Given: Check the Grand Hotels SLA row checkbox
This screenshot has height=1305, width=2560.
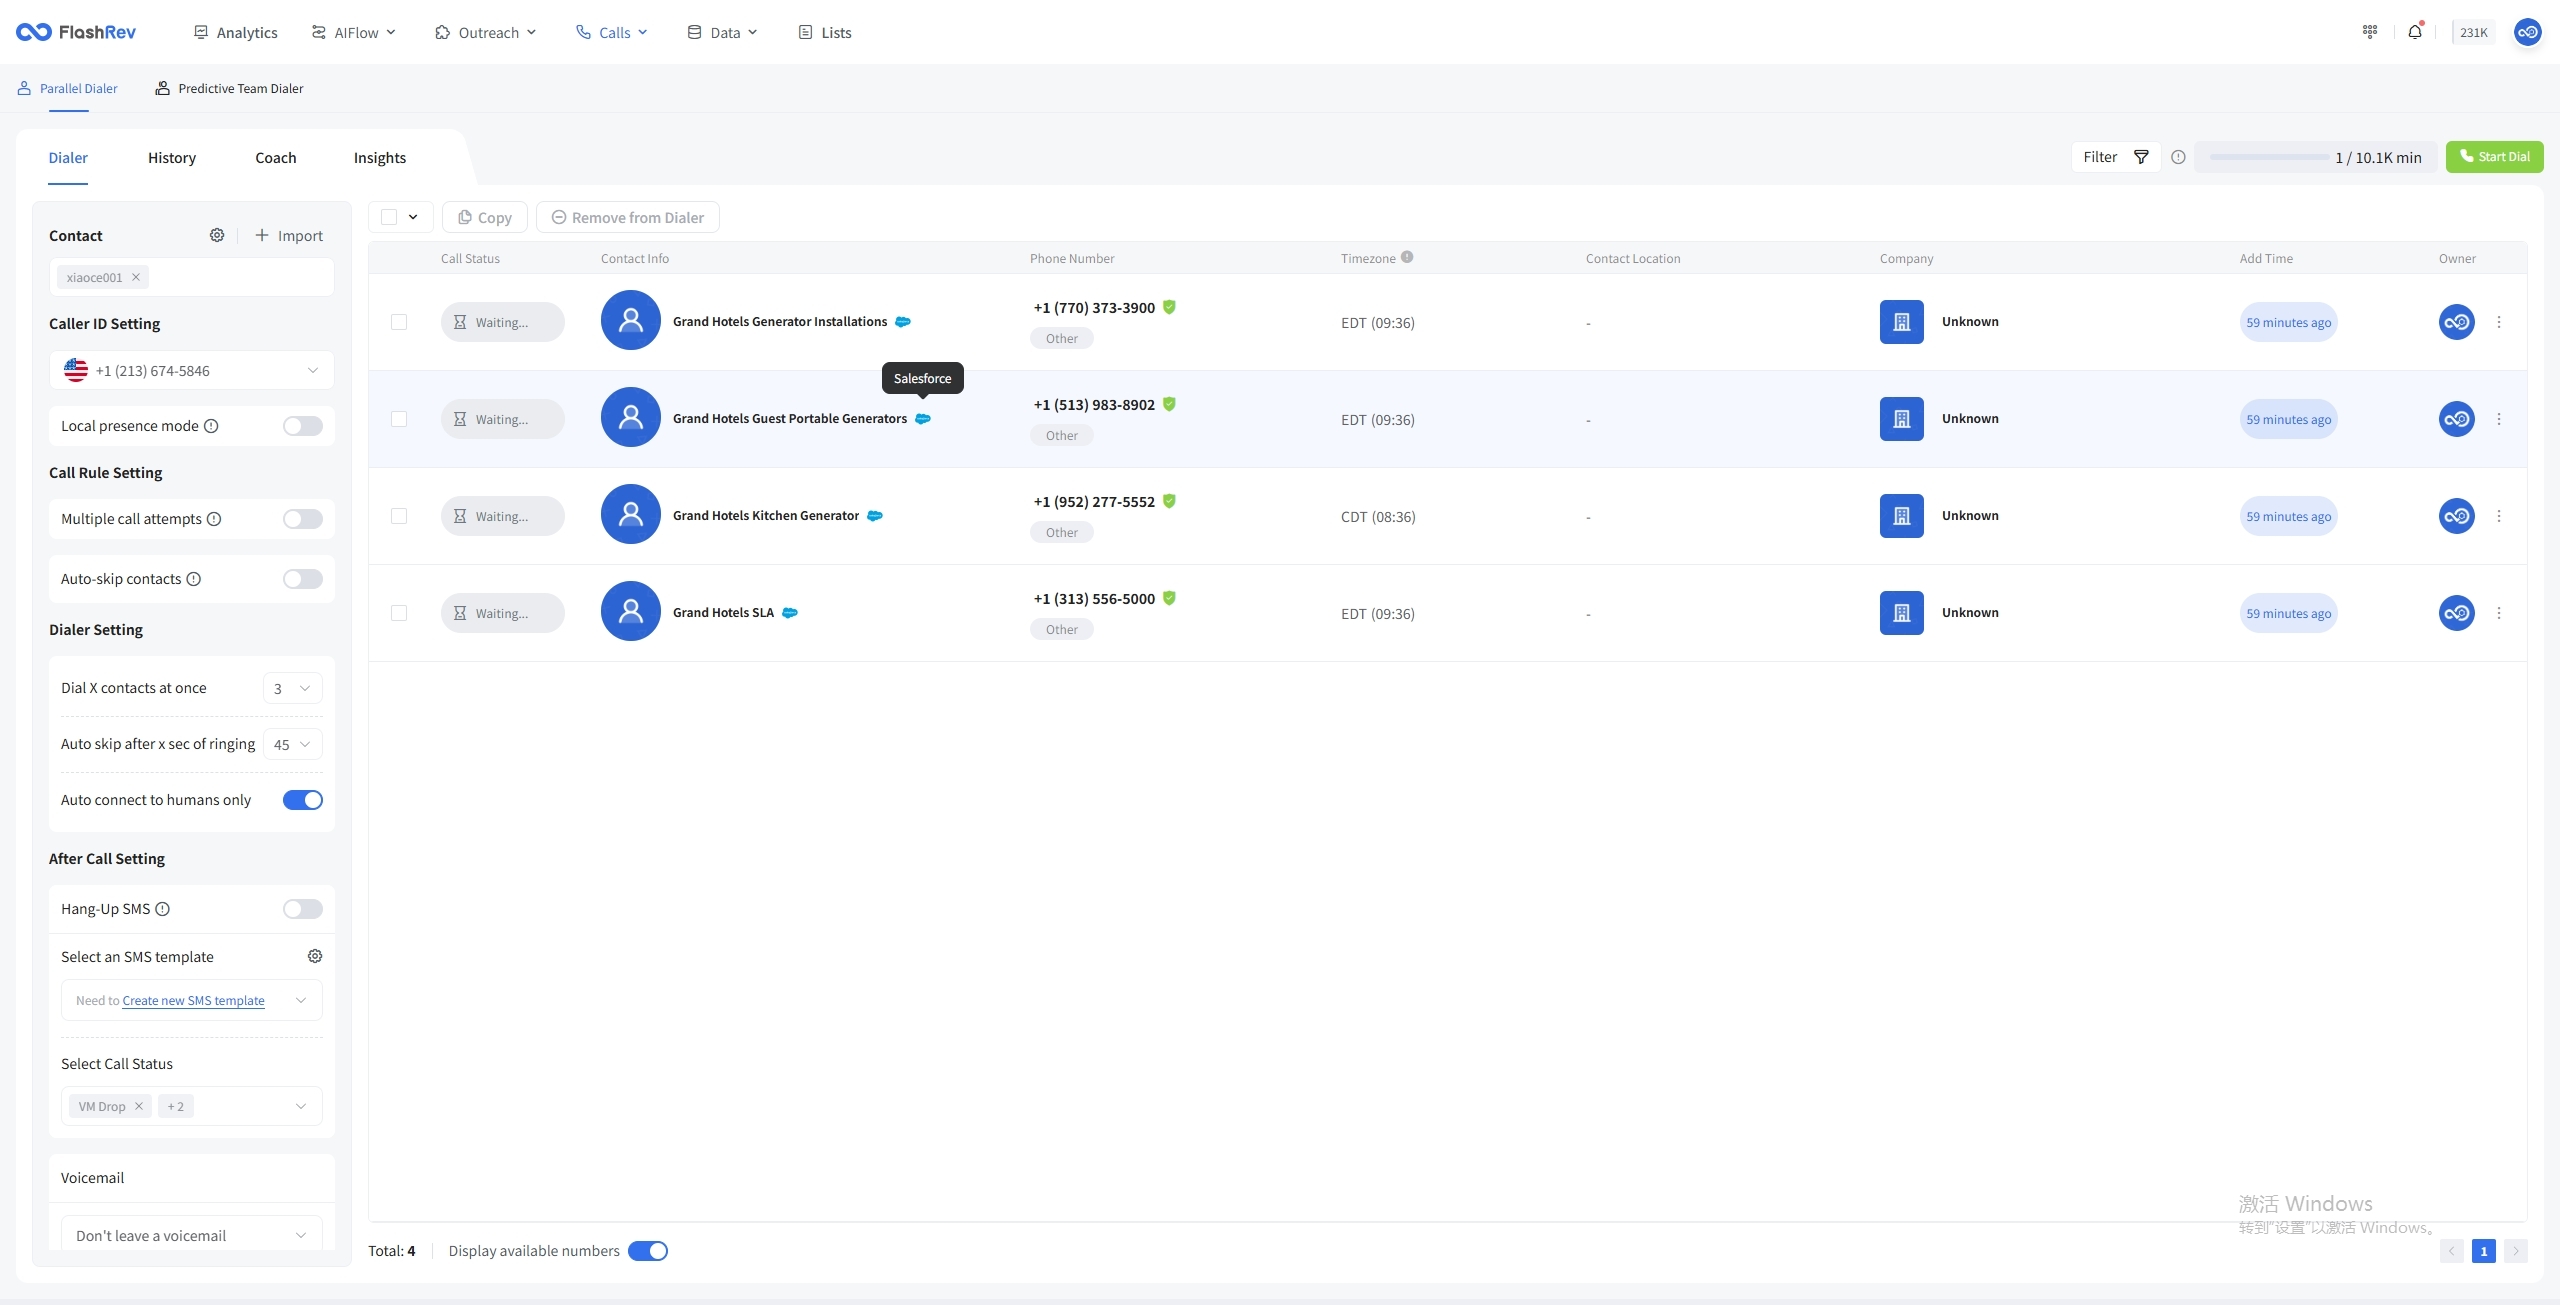Looking at the screenshot, I should (399, 613).
